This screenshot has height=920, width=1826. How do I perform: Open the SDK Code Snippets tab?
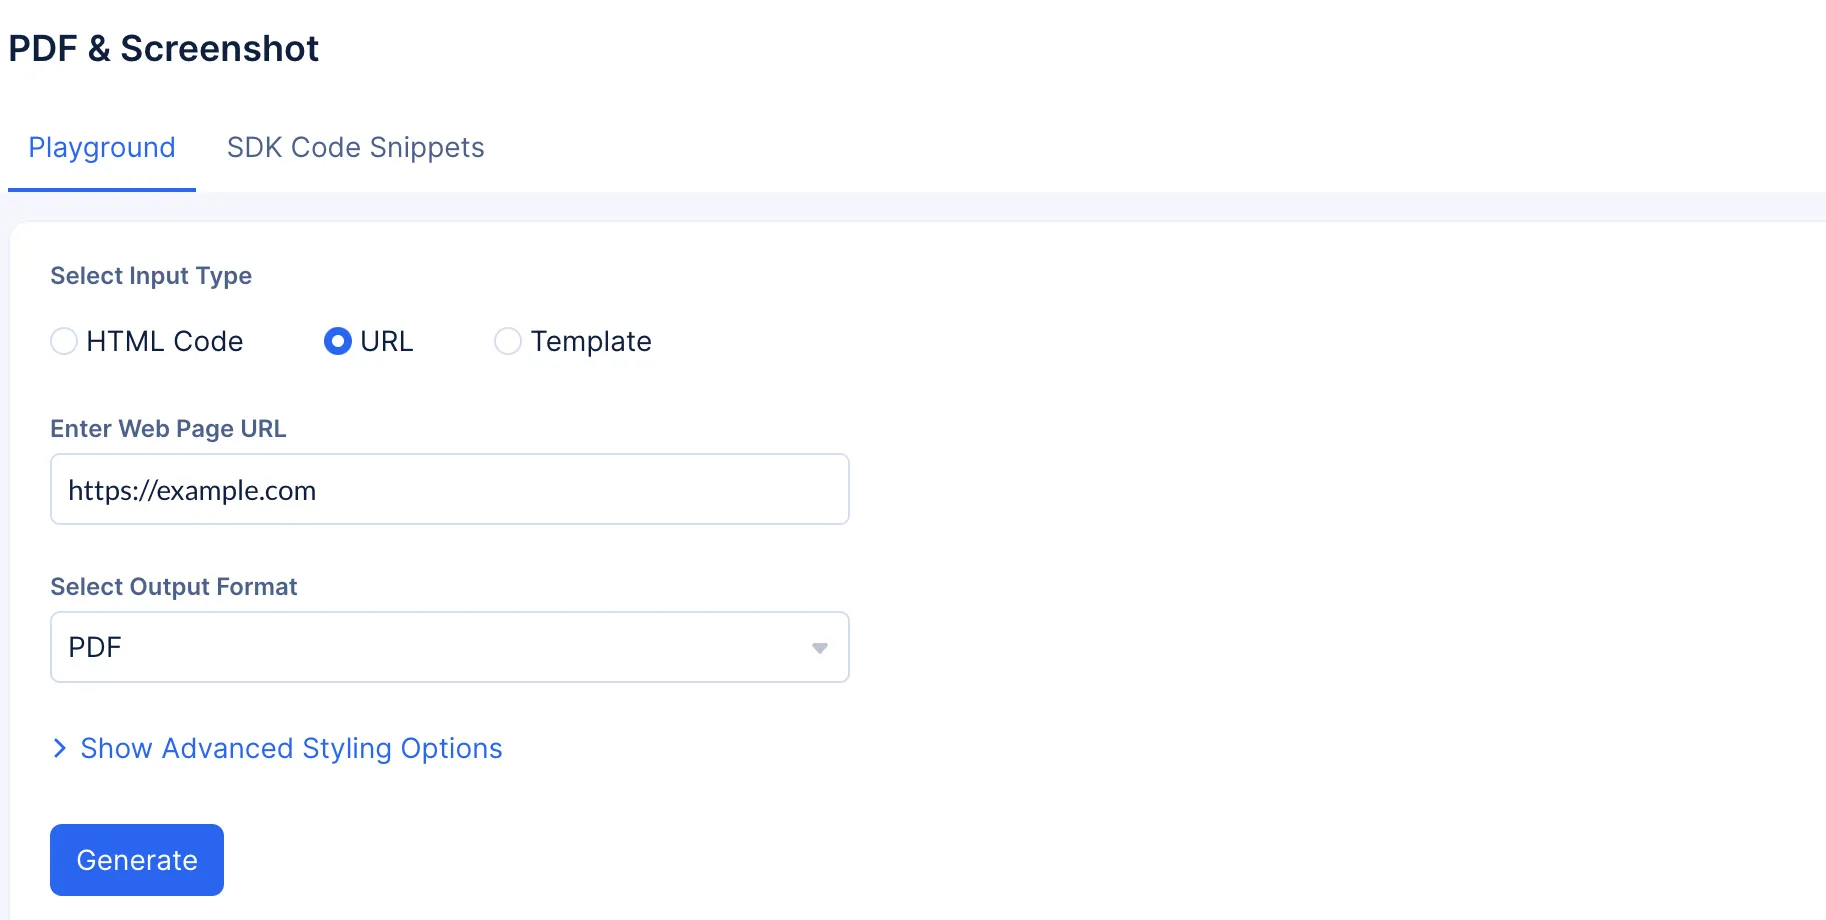355,148
